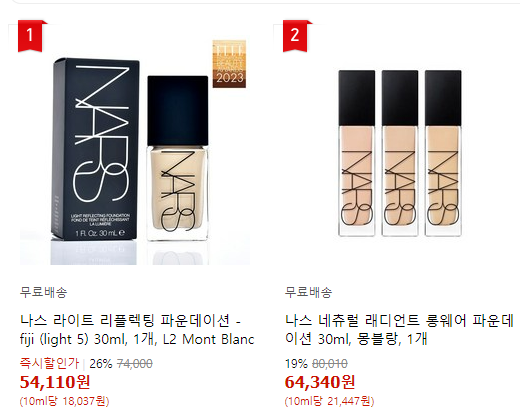Click the 즉시할인가 label

[49, 363]
